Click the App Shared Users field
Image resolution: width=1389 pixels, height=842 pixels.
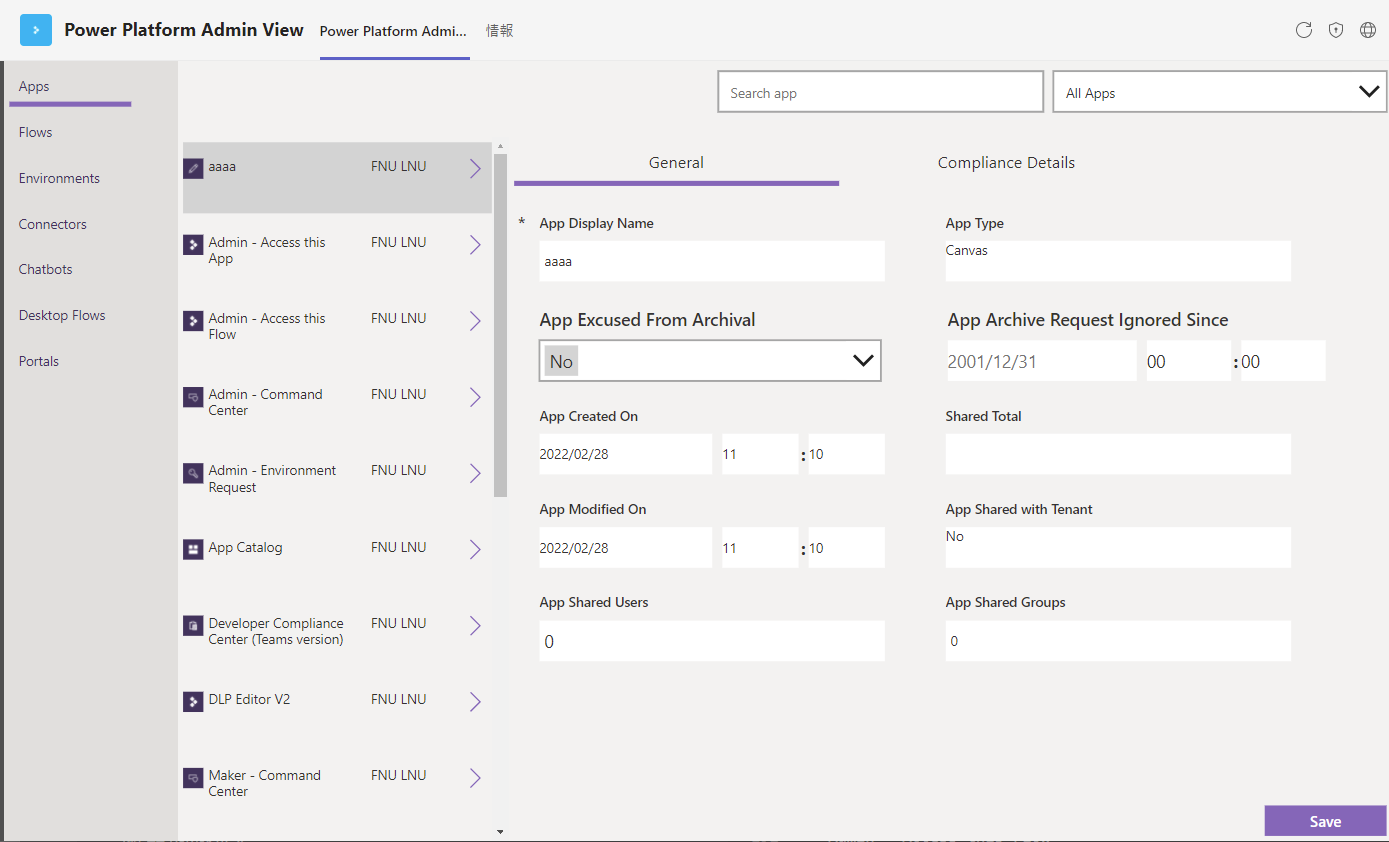[712, 641]
